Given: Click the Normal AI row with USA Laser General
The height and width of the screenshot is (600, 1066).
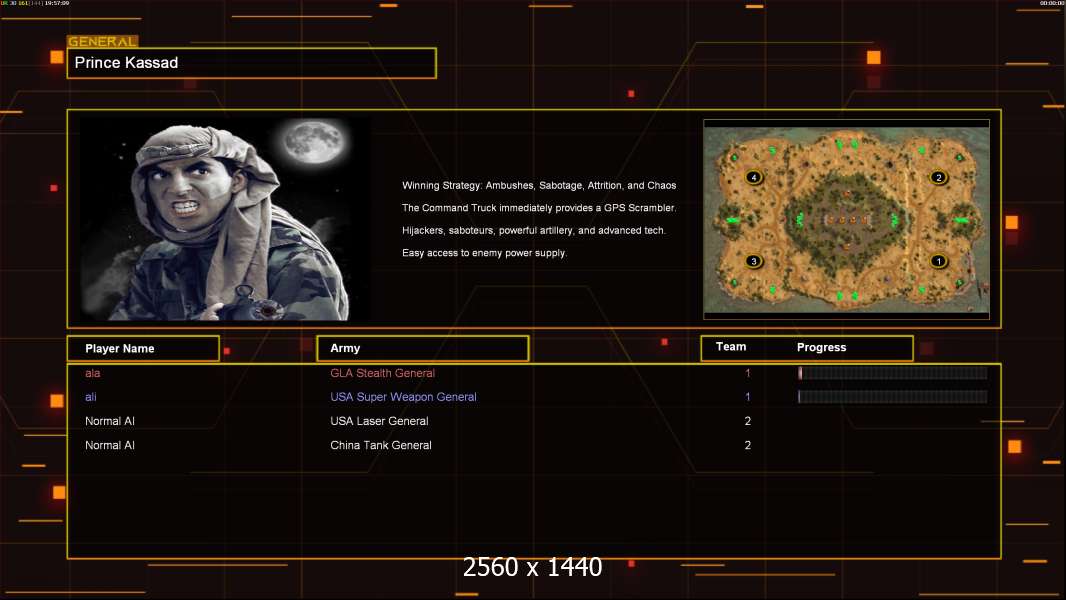Looking at the screenshot, I should point(534,421).
